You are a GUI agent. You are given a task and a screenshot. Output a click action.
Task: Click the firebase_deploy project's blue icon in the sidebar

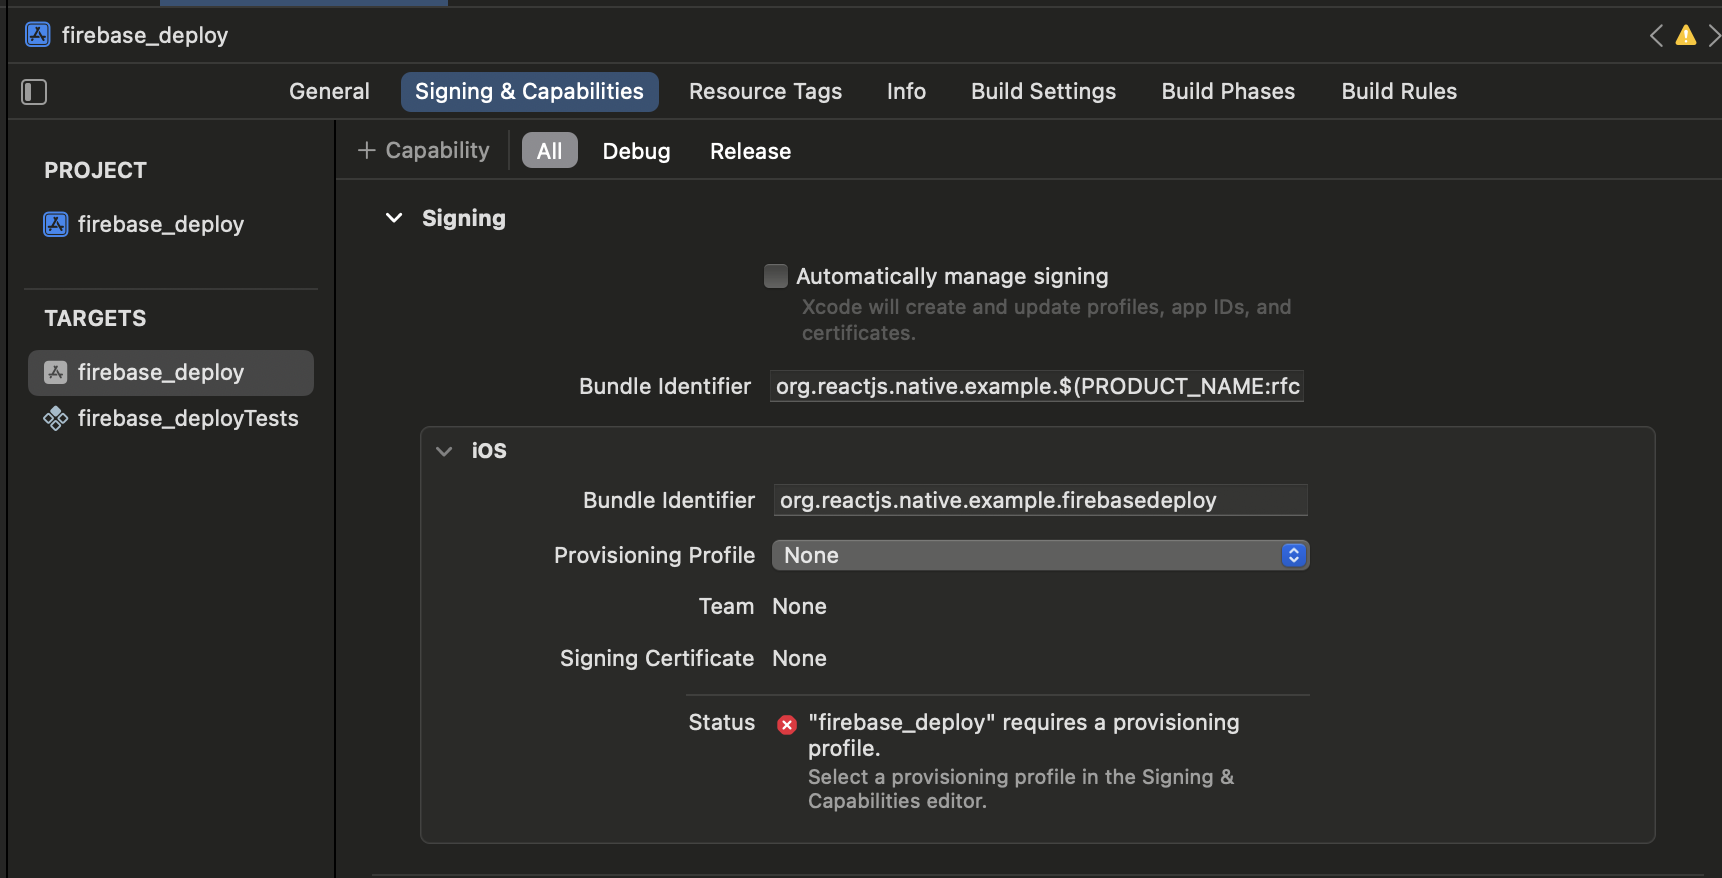coord(56,224)
